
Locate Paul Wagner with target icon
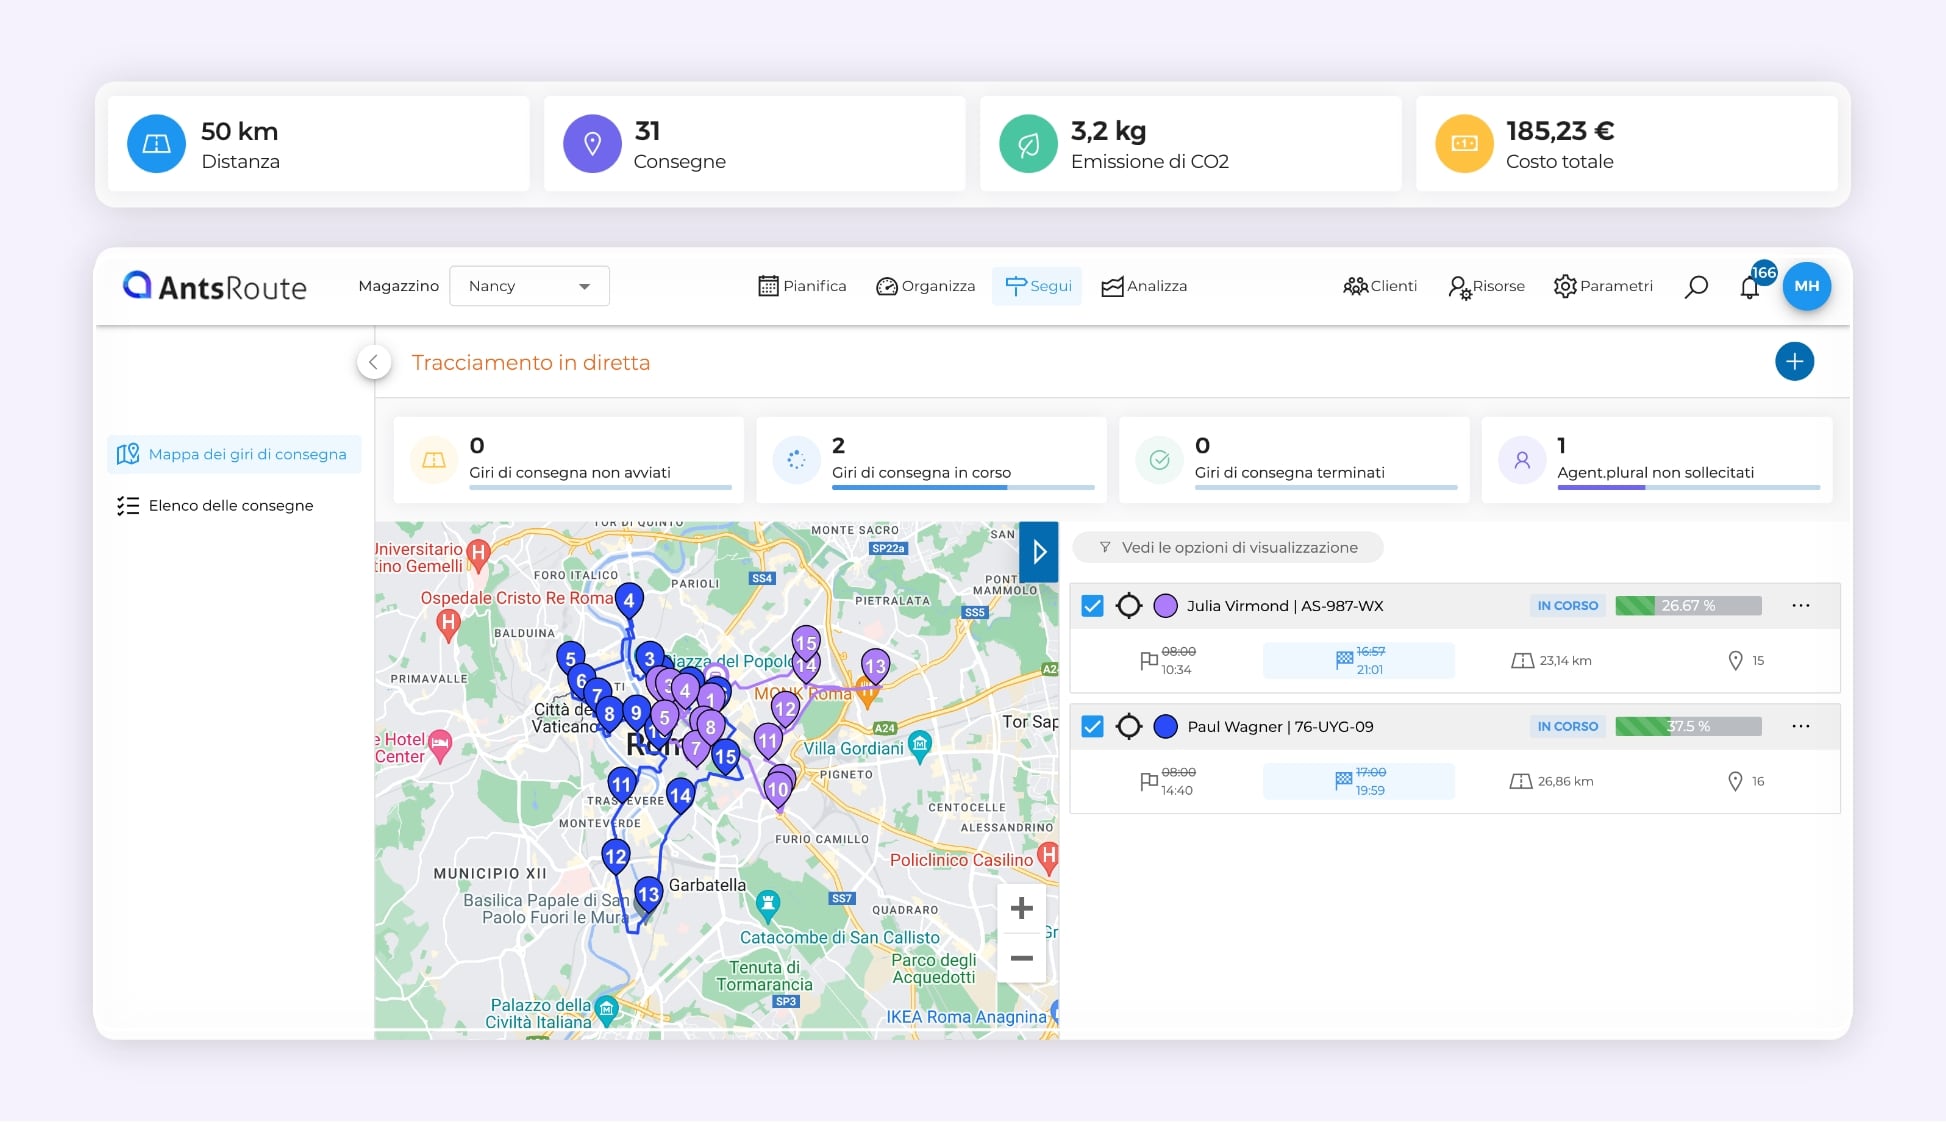point(1128,727)
